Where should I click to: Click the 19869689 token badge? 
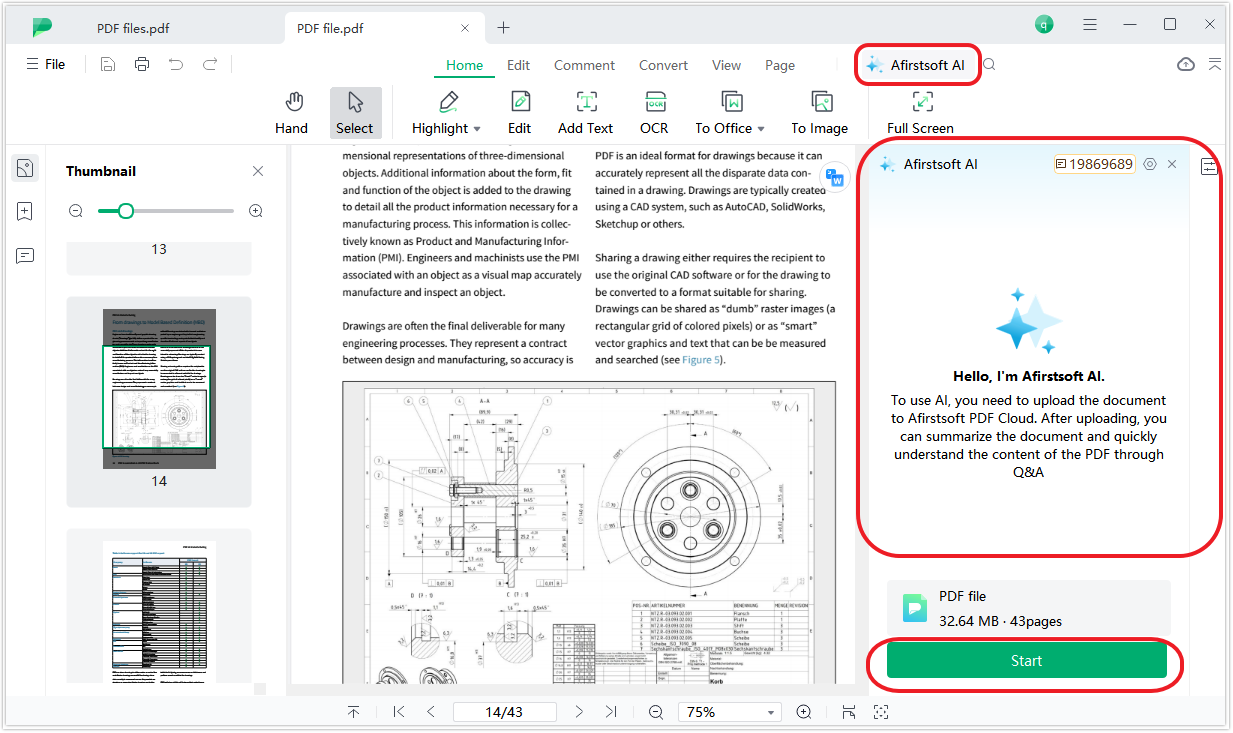point(1094,164)
